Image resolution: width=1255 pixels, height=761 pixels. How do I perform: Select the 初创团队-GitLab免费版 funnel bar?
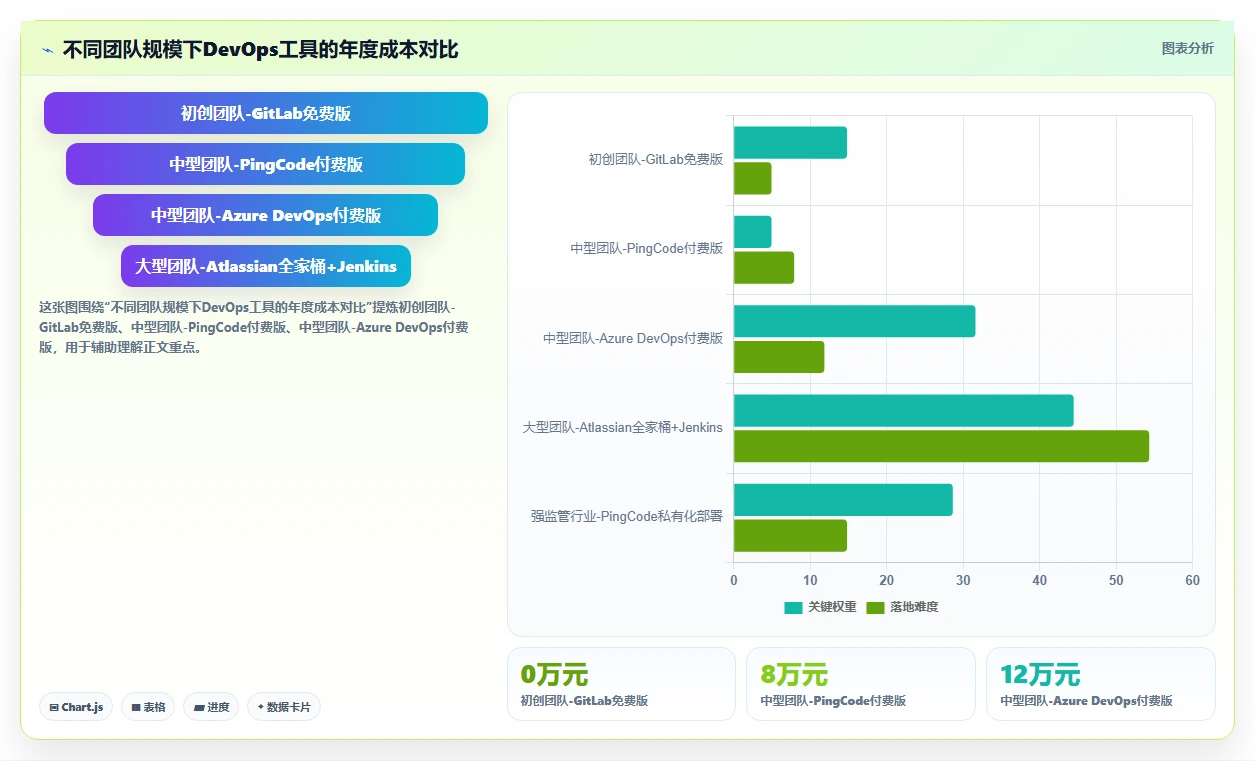266,113
